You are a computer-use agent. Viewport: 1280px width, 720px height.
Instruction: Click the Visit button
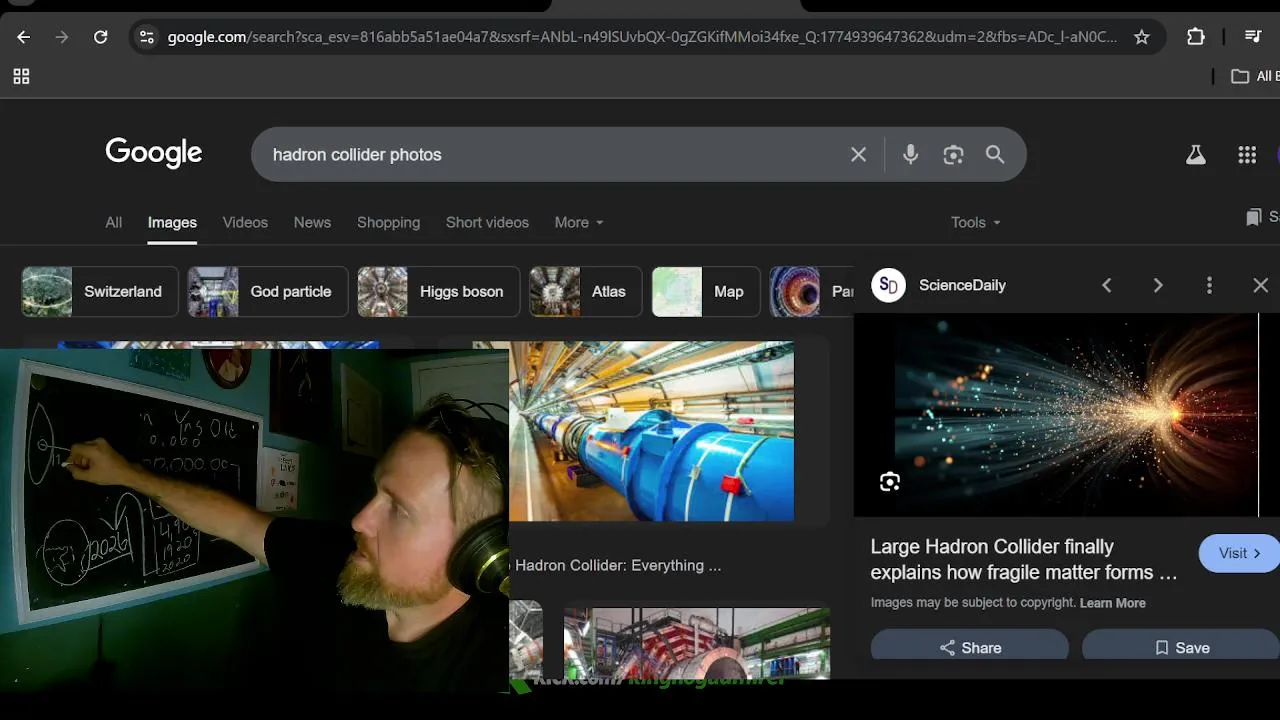(x=1239, y=553)
